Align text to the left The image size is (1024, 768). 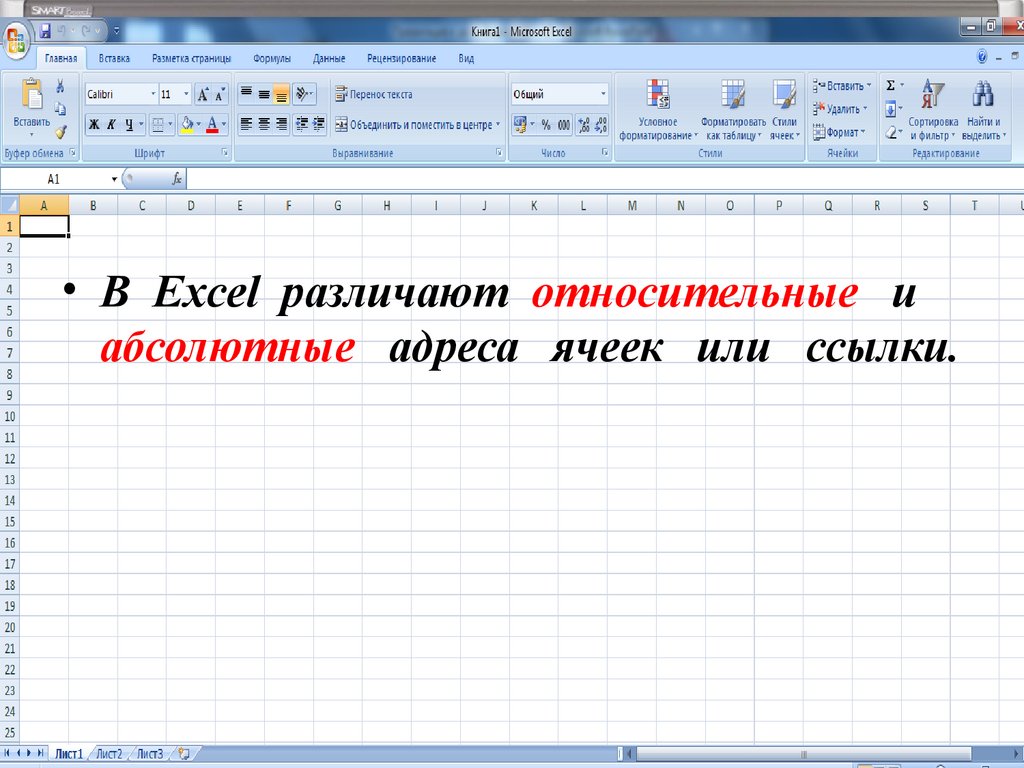(x=246, y=124)
